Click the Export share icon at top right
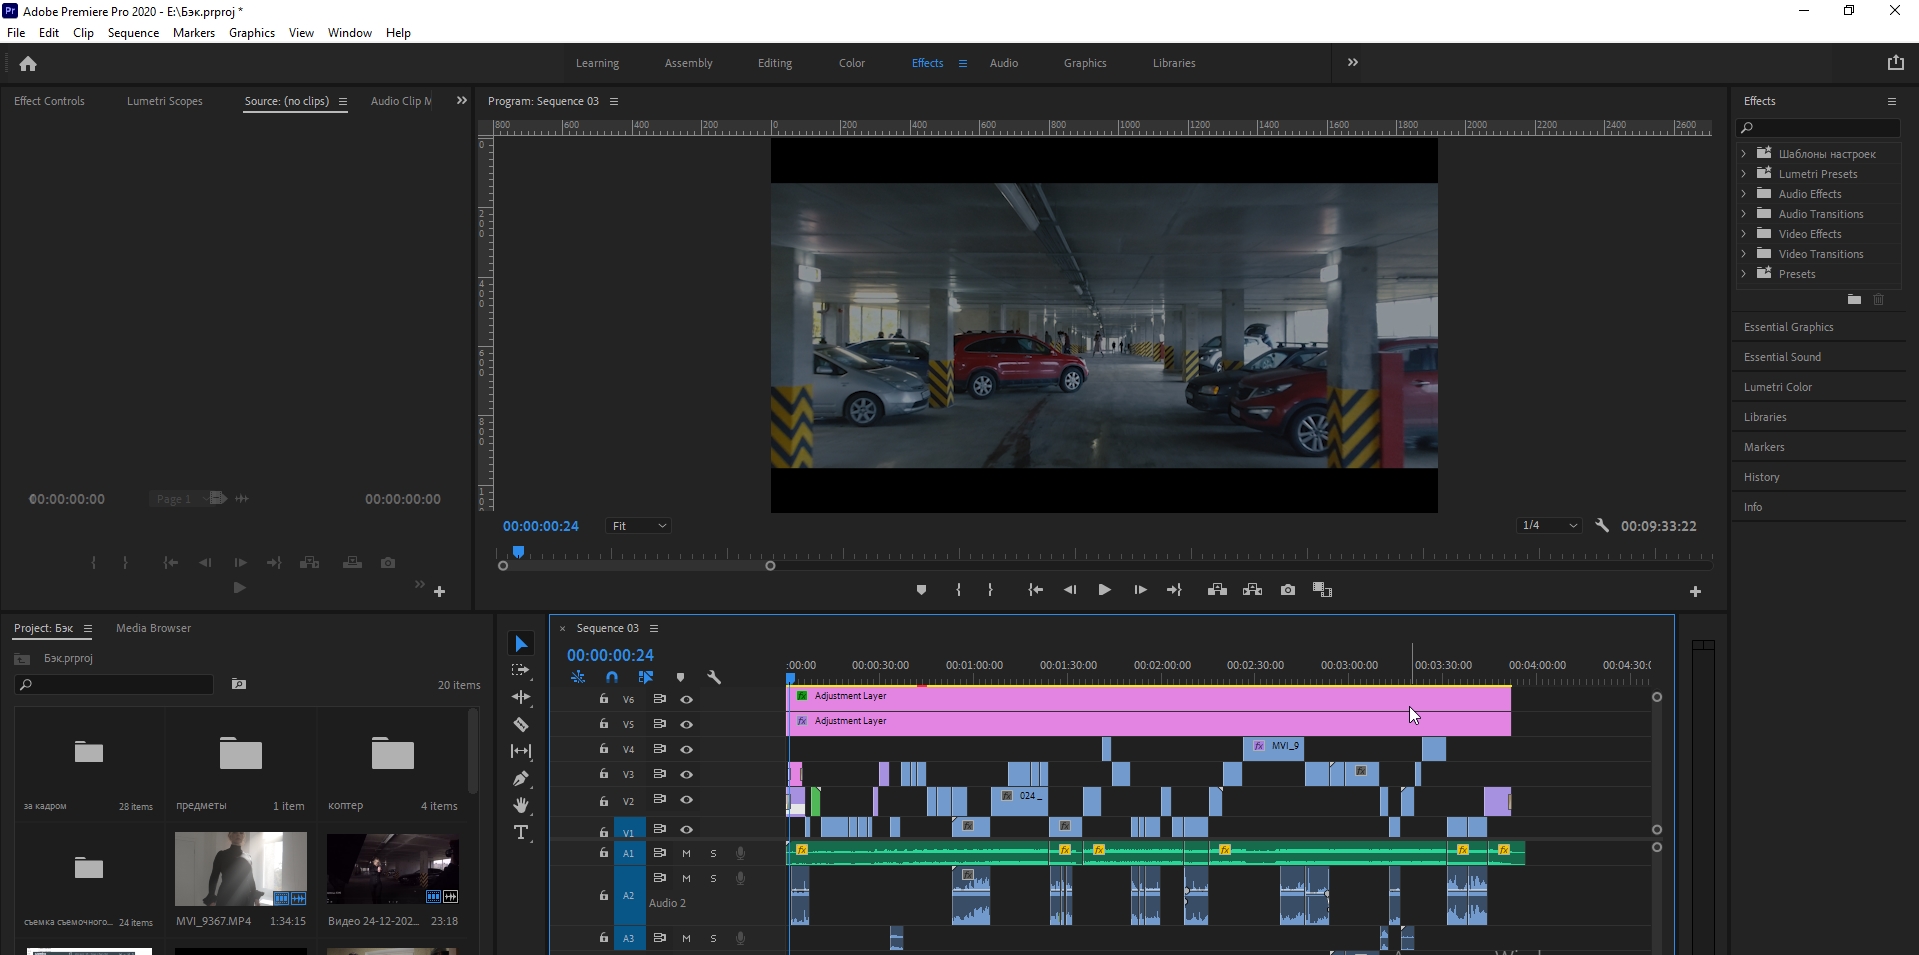 (1895, 63)
